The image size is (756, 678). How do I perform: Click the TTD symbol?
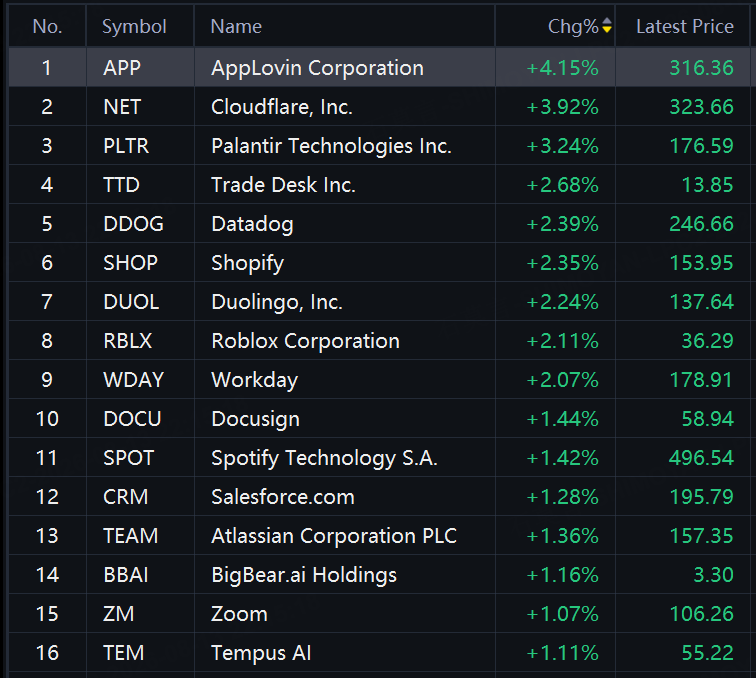[121, 185]
